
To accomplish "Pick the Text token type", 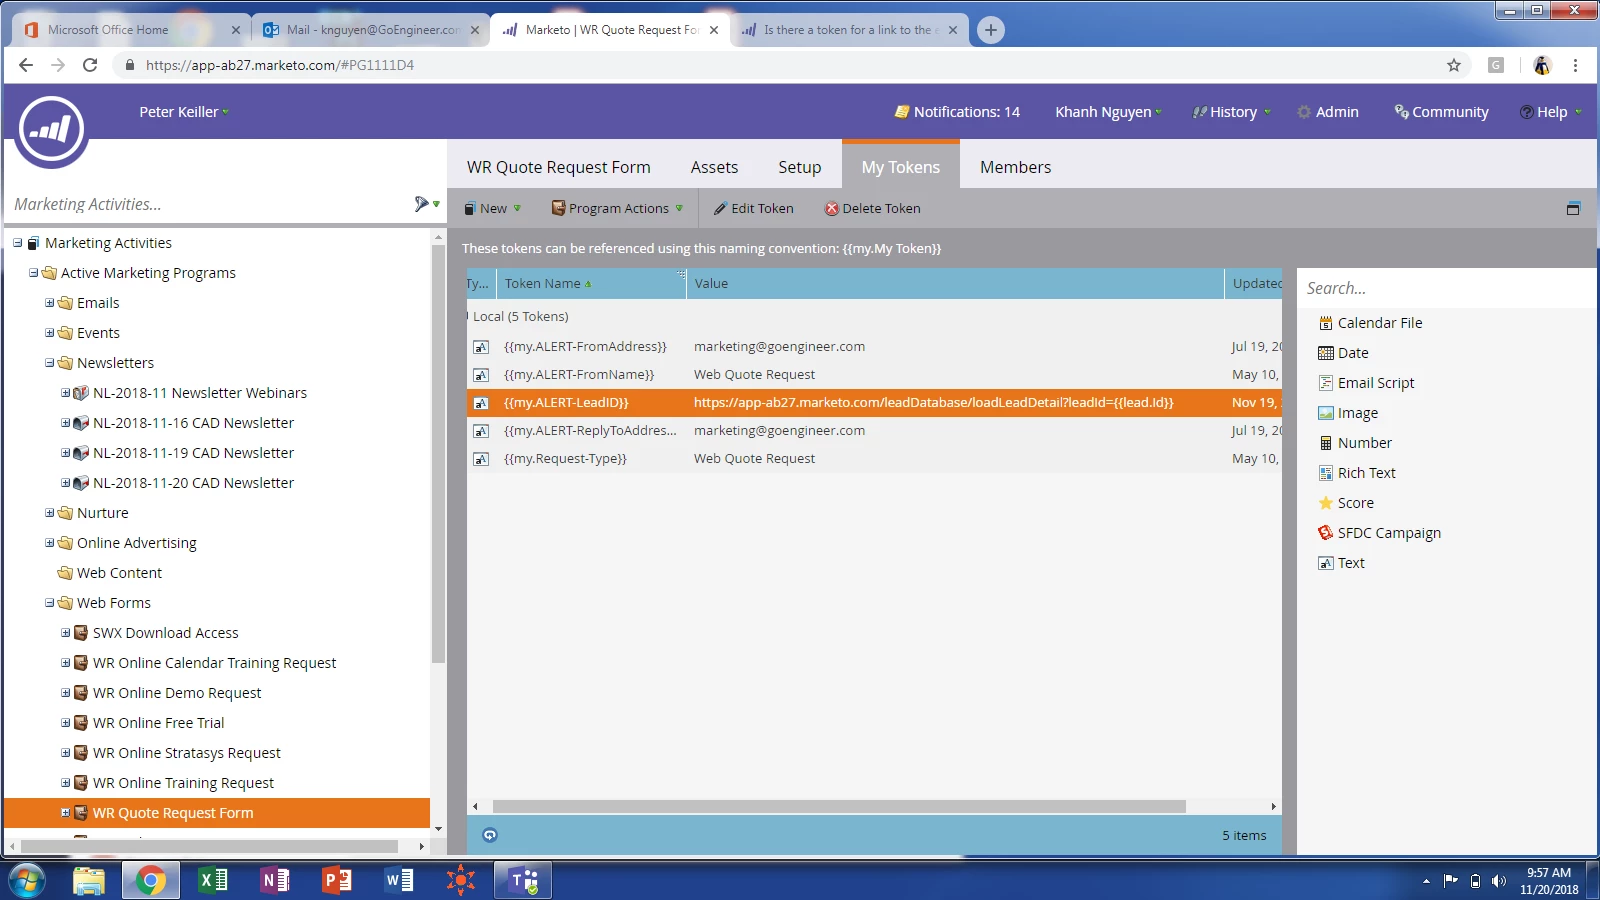I will pos(1341,563).
